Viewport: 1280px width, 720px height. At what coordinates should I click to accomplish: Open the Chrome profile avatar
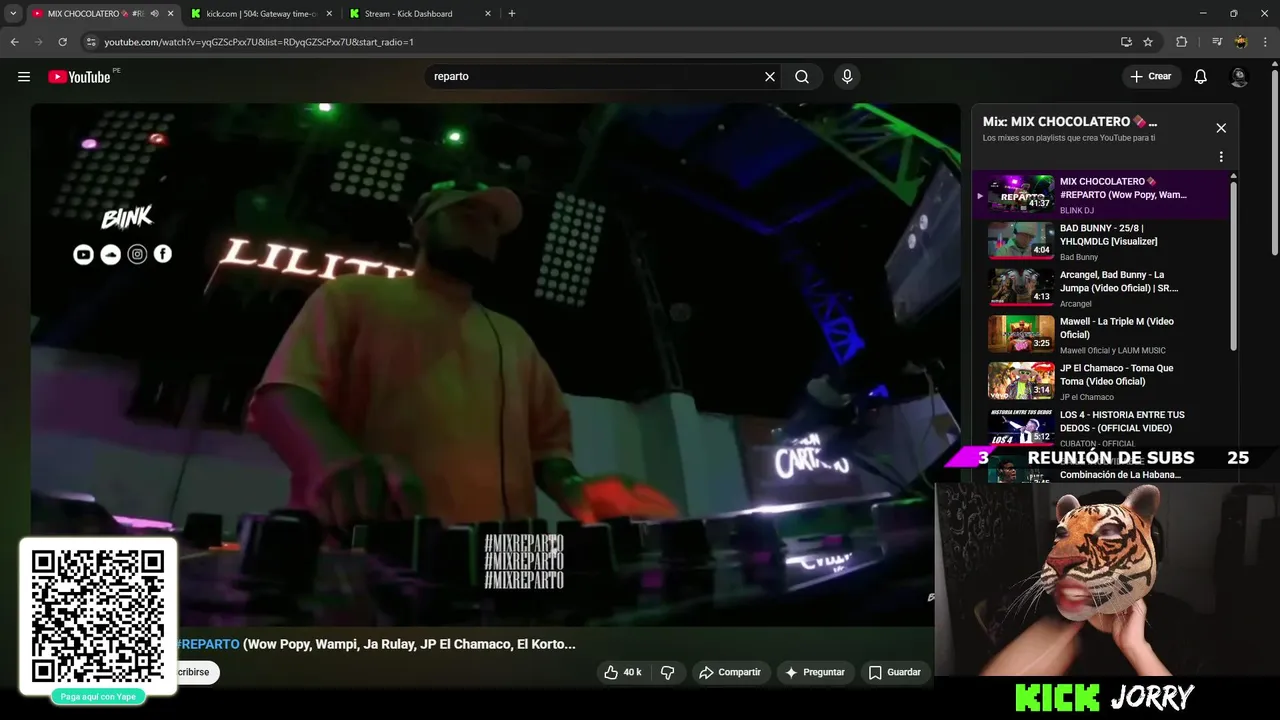pyautogui.click(x=1241, y=42)
